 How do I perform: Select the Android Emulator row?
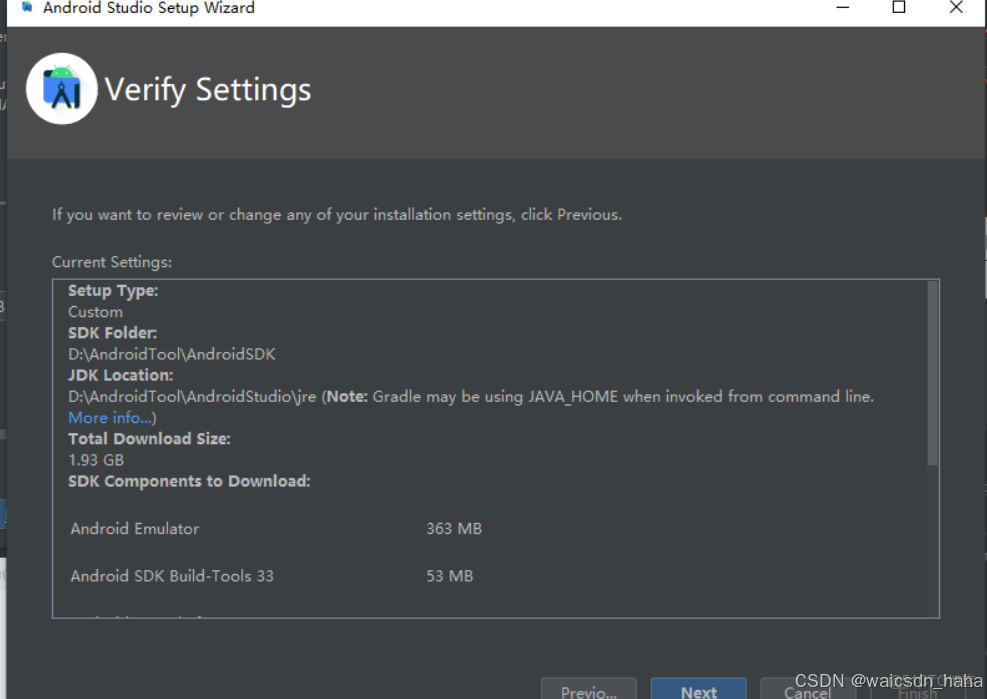tap(277, 528)
